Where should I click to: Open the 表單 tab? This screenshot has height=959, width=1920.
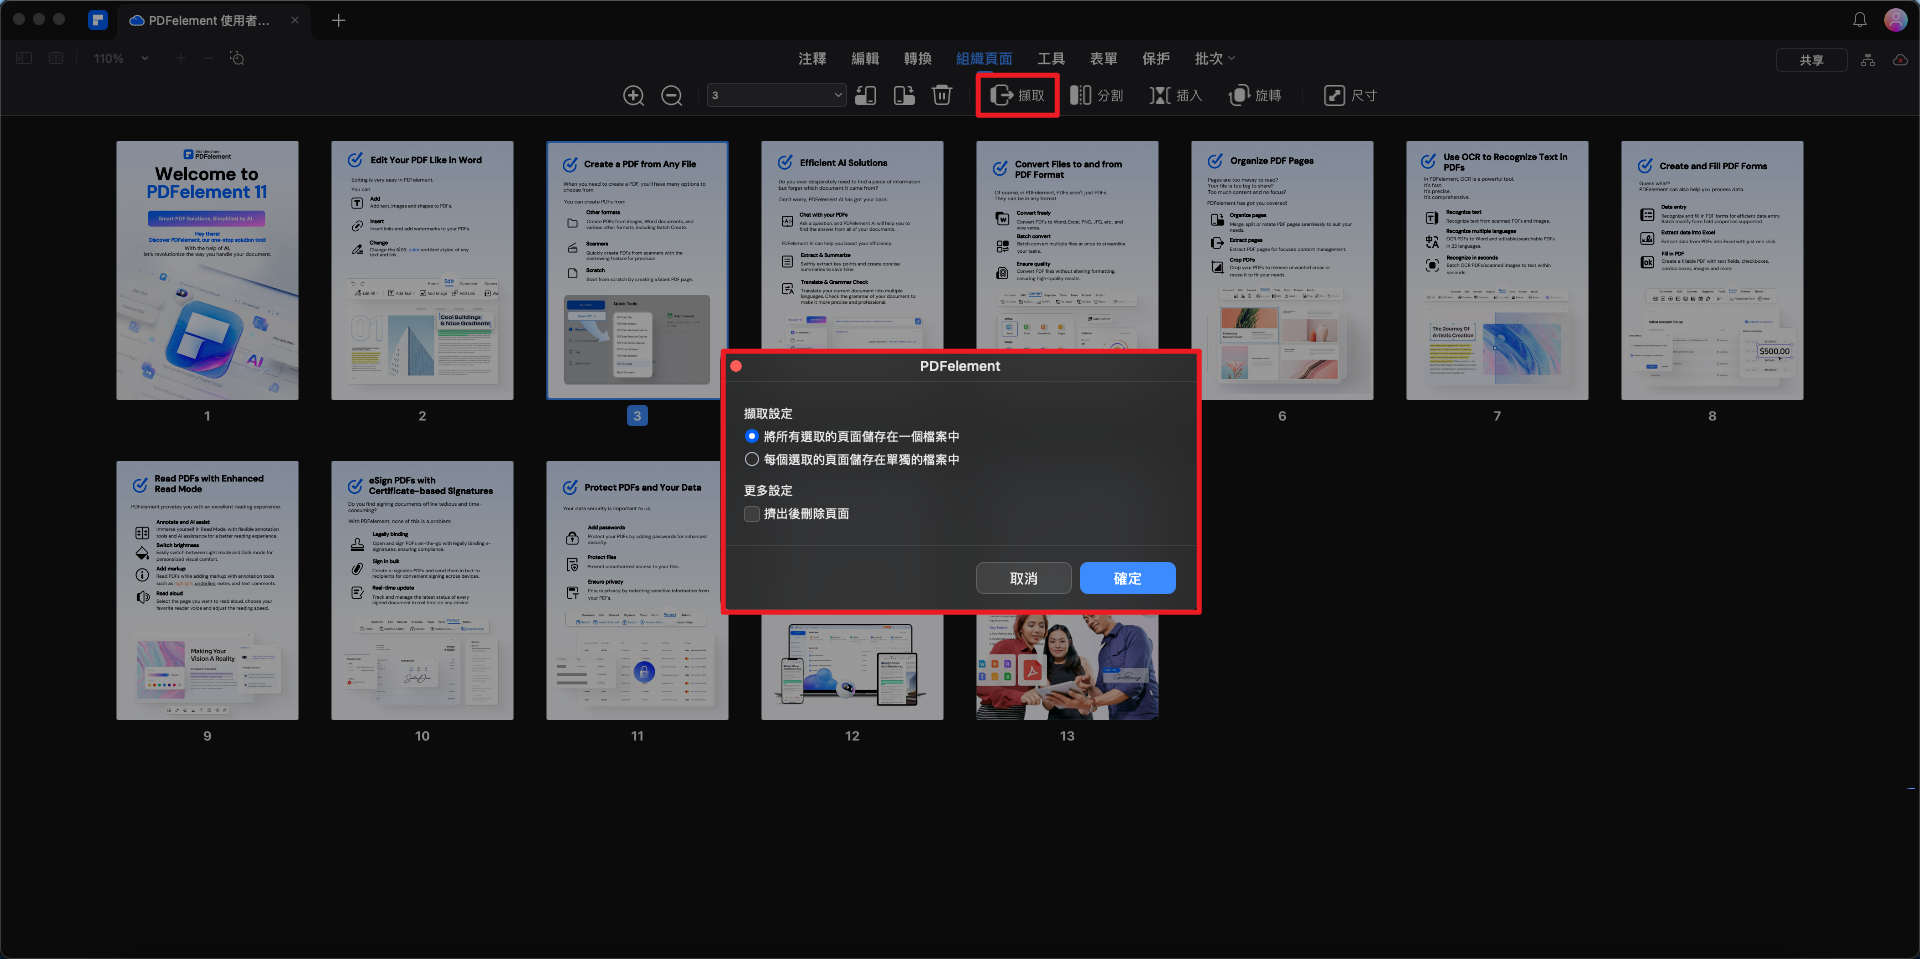(1104, 59)
